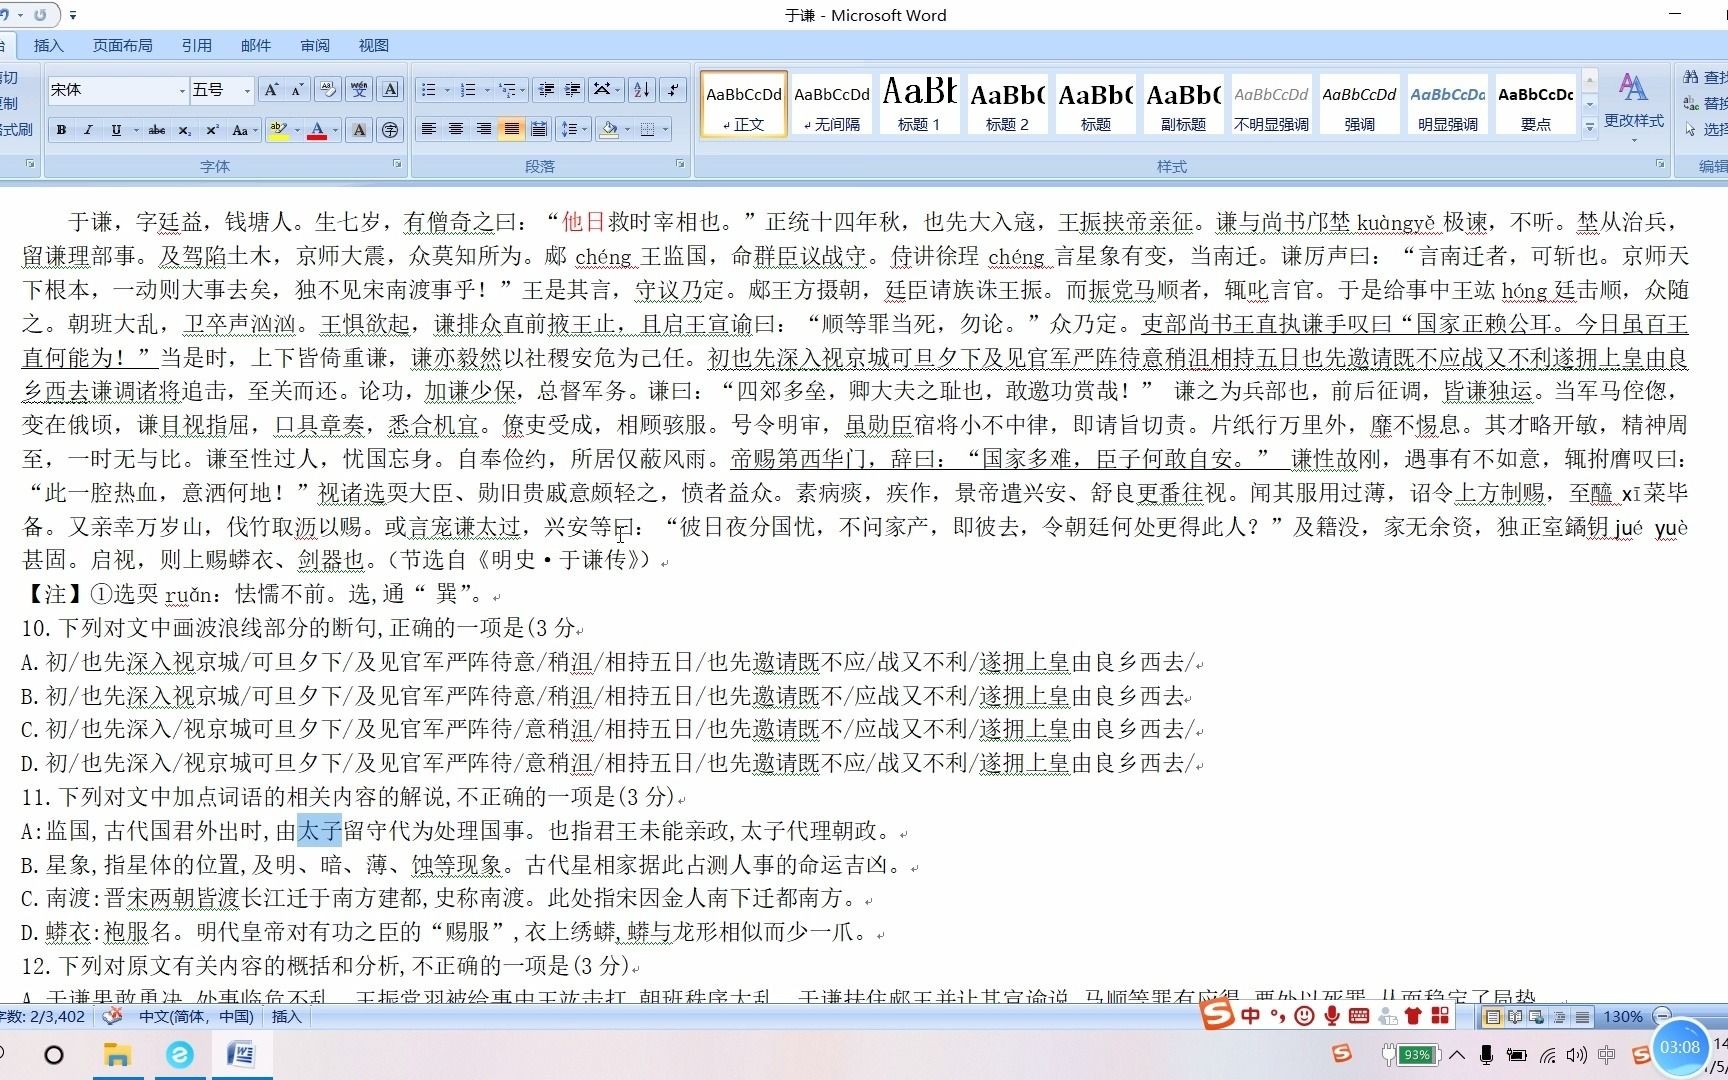The image size is (1728, 1080).
Task: Open the borders dropdown arrow
Action: click(666, 130)
